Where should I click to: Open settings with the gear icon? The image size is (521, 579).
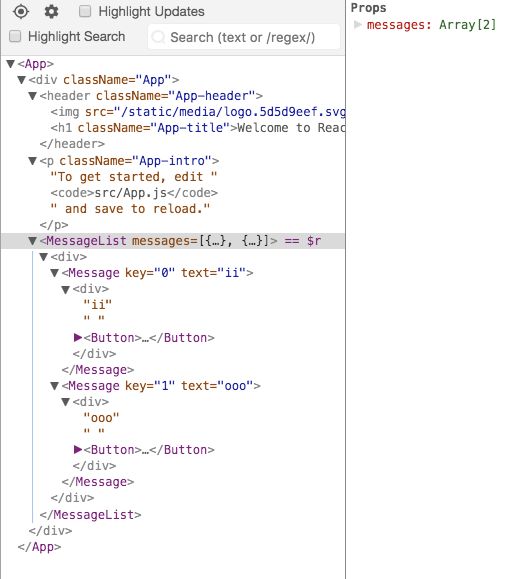(x=51, y=11)
